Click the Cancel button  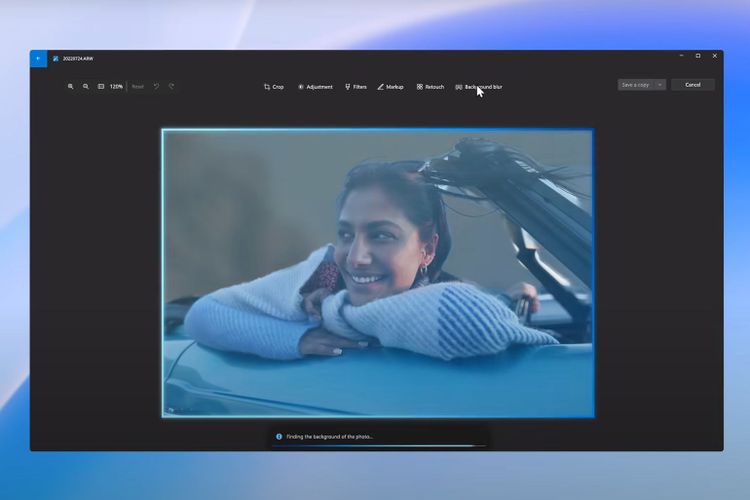pyautogui.click(x=692, y=85)
